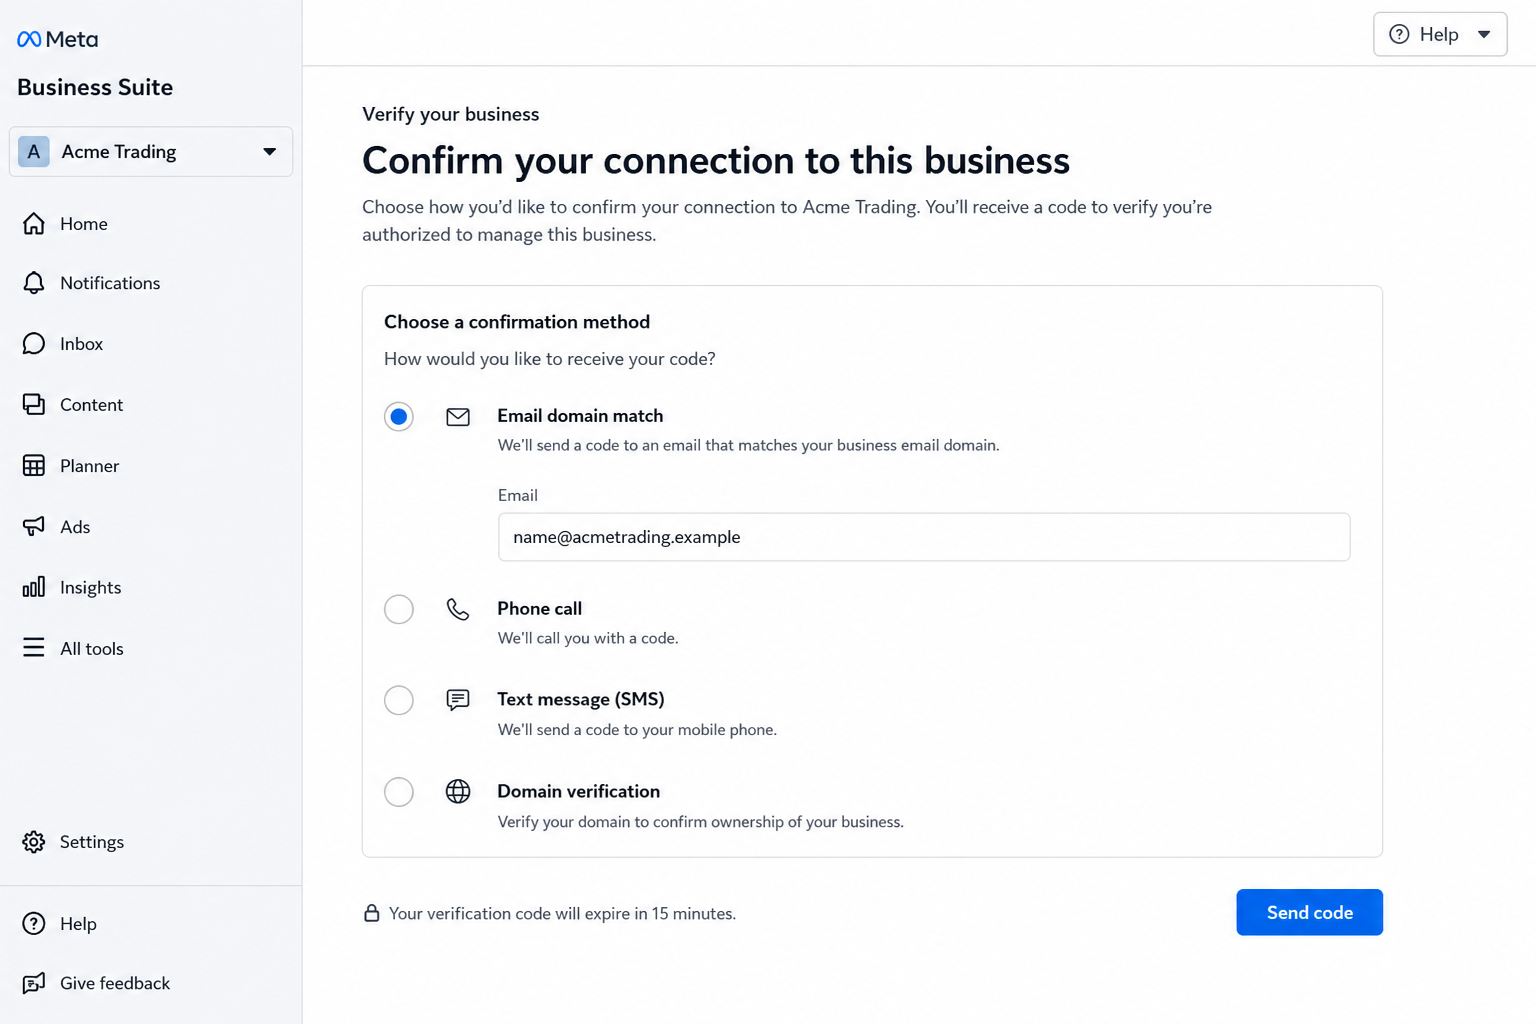
Task: Open Settings label in sidebar
Action: pyautogui.click(x=92, y=842)
